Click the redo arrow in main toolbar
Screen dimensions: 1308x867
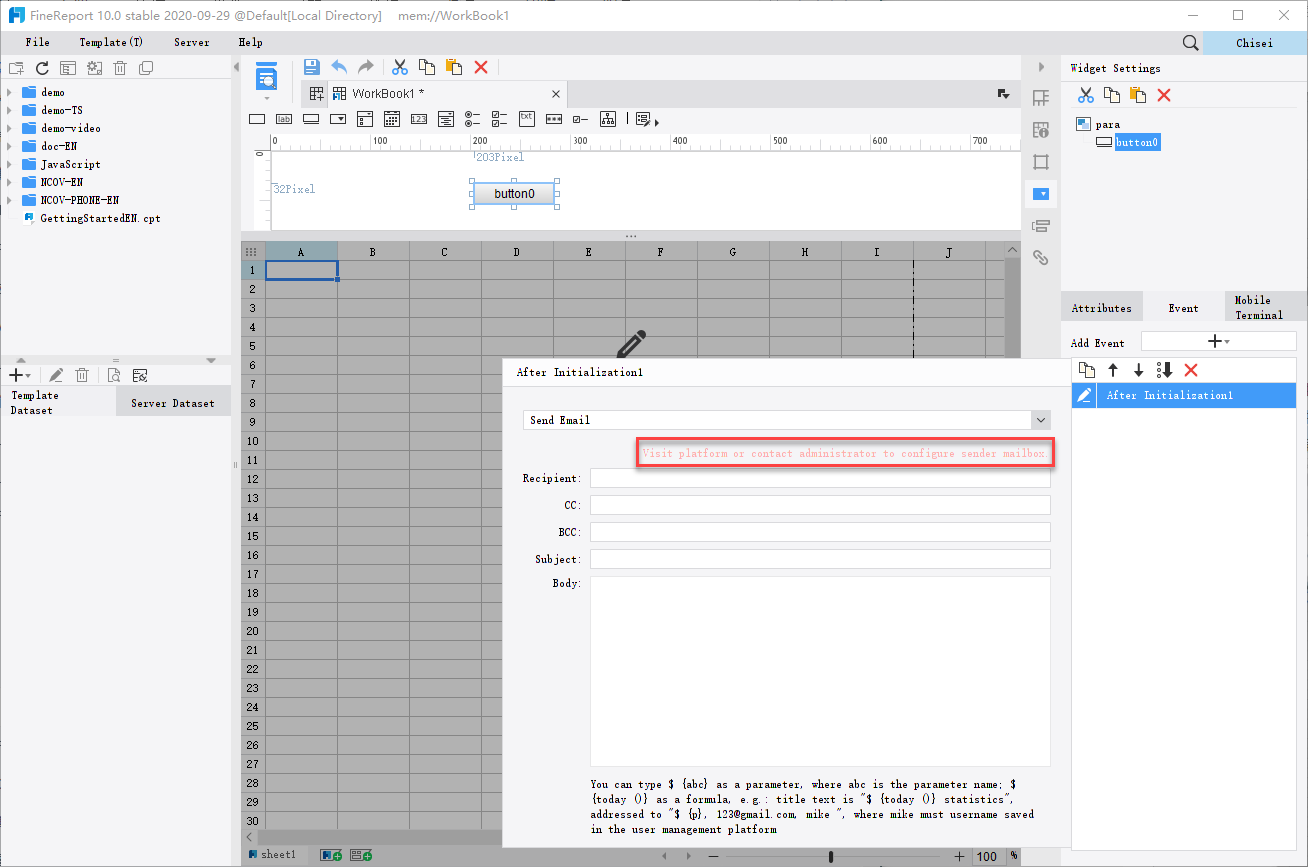[366, 67]
